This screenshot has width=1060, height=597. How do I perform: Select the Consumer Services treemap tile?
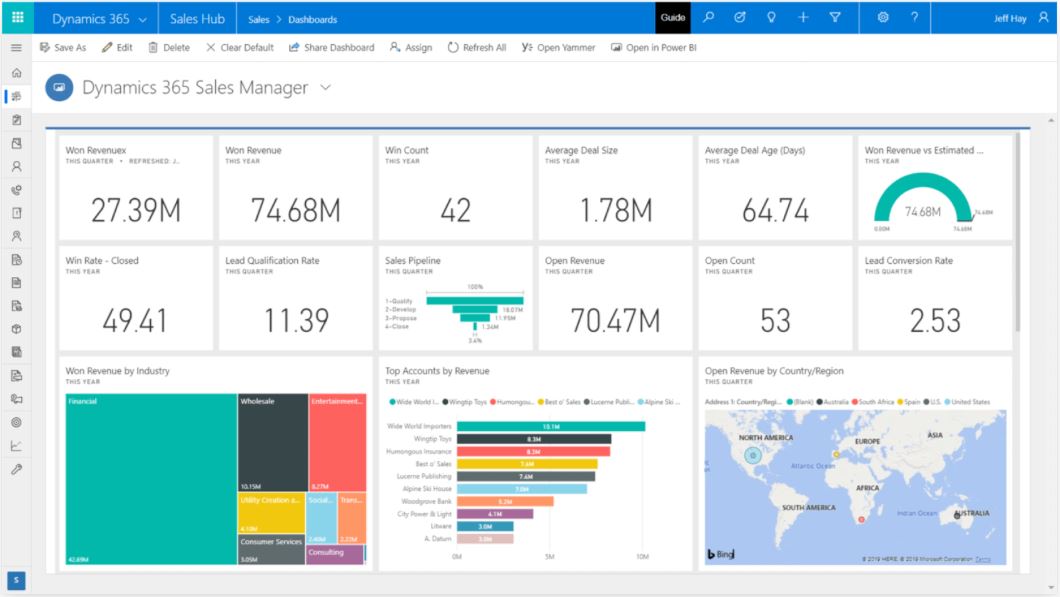tap(271, 550)
